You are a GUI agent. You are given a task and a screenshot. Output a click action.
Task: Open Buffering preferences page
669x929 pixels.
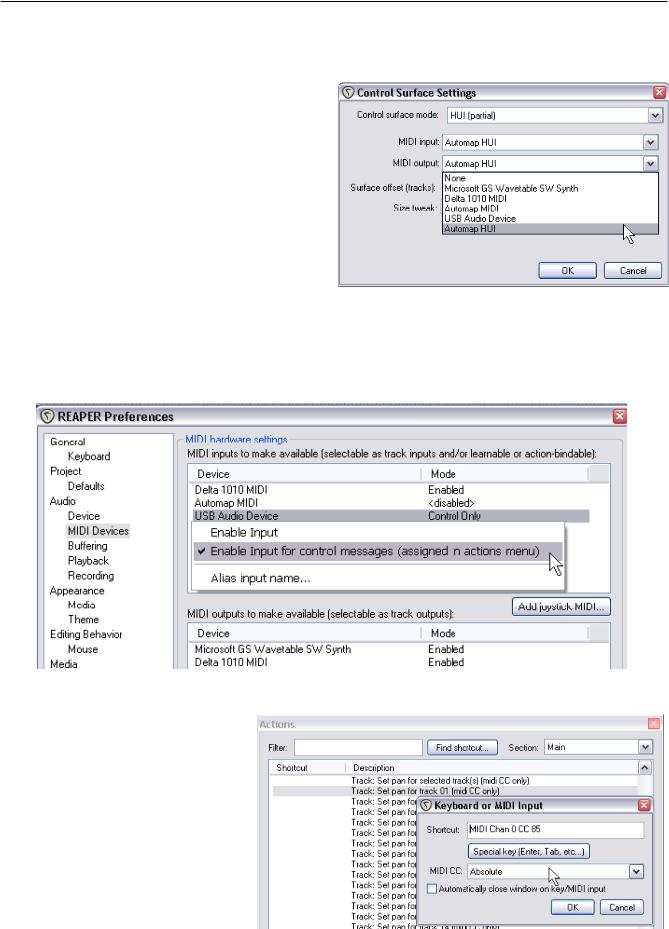tap(87, 546)
